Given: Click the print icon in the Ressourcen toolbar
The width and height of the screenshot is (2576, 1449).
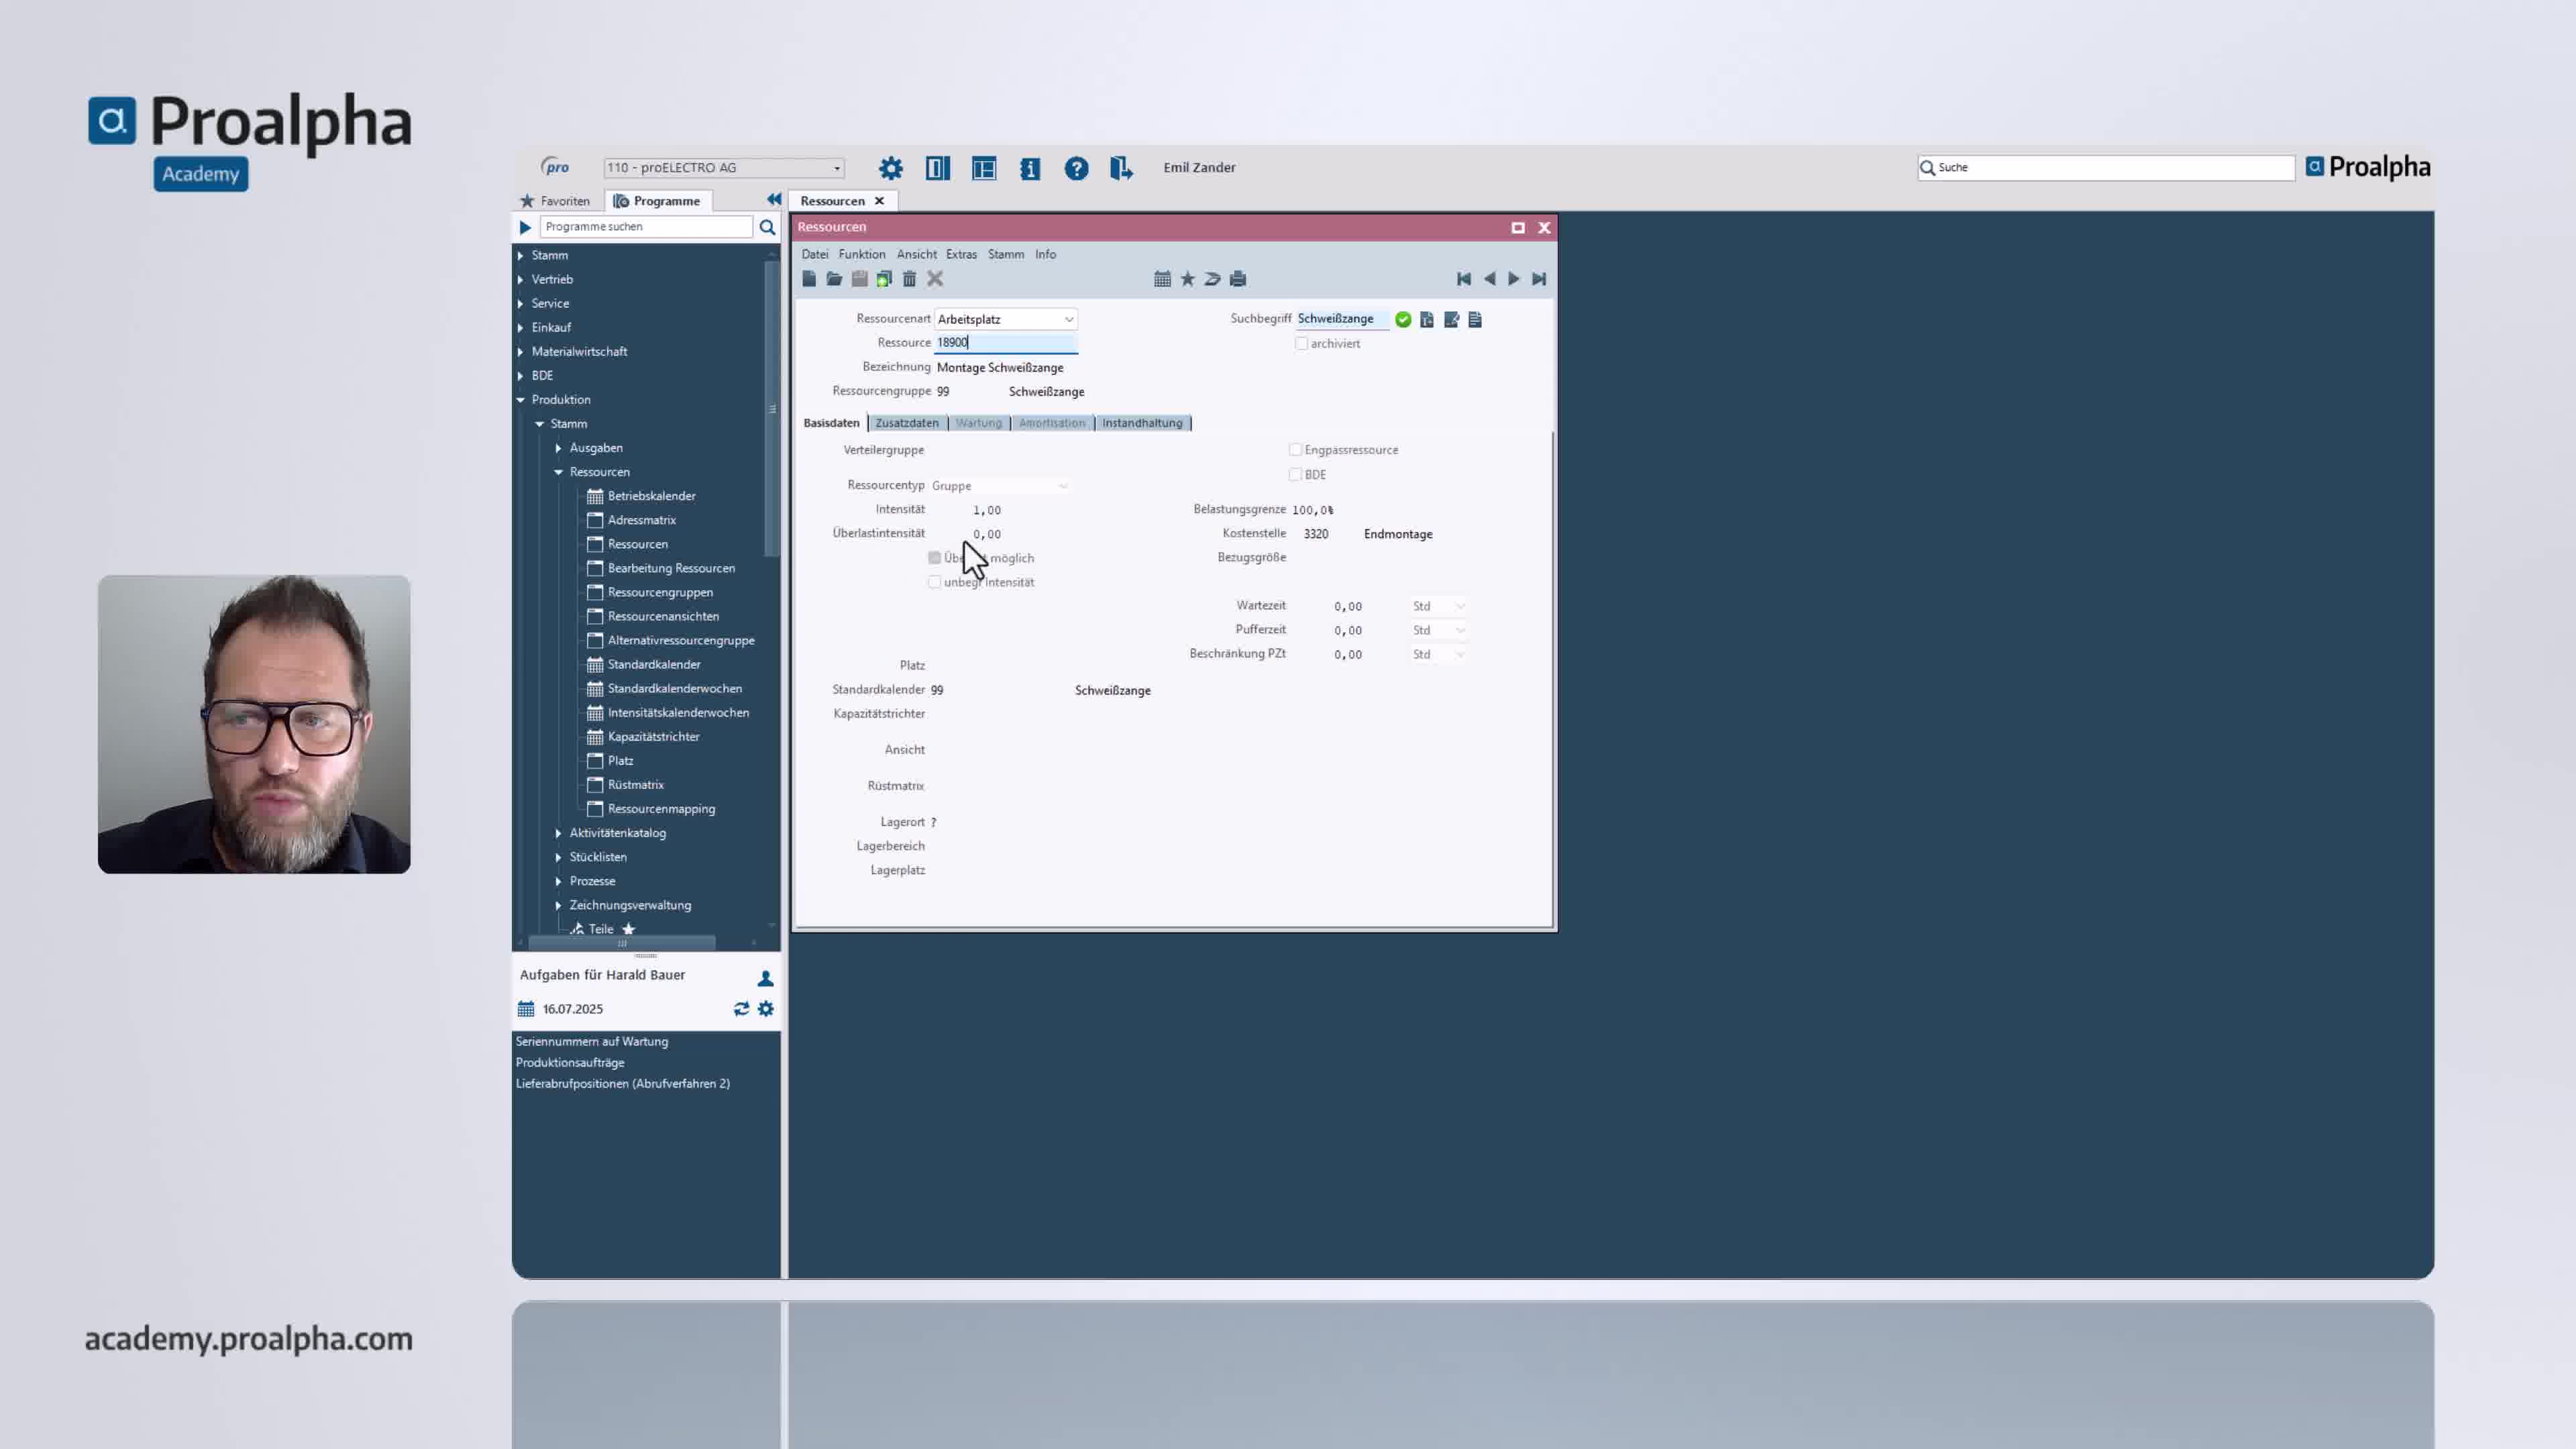Looking at the screenshot, I should point(1237,279).
